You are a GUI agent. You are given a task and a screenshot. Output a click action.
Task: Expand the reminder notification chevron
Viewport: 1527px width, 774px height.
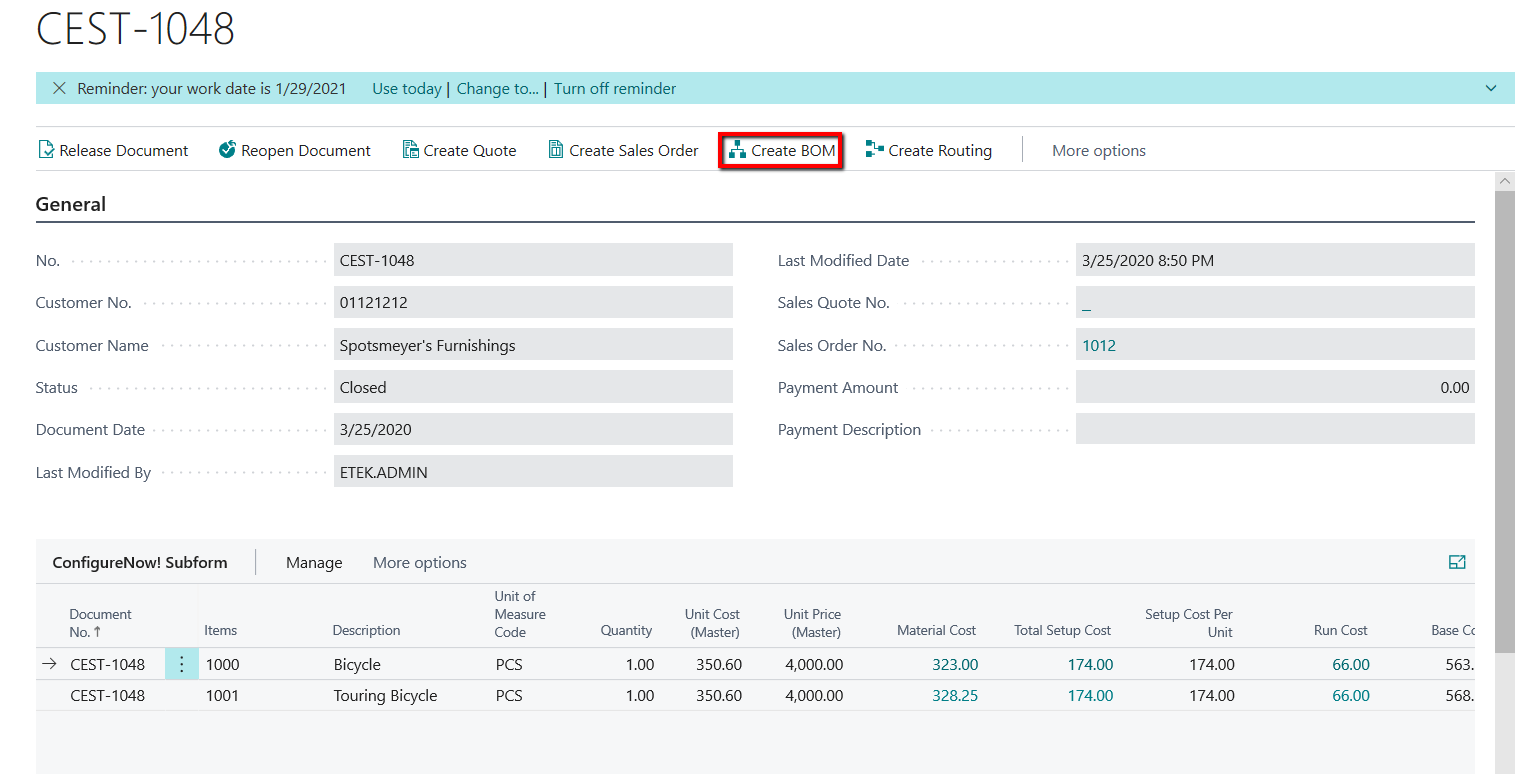1491,88
